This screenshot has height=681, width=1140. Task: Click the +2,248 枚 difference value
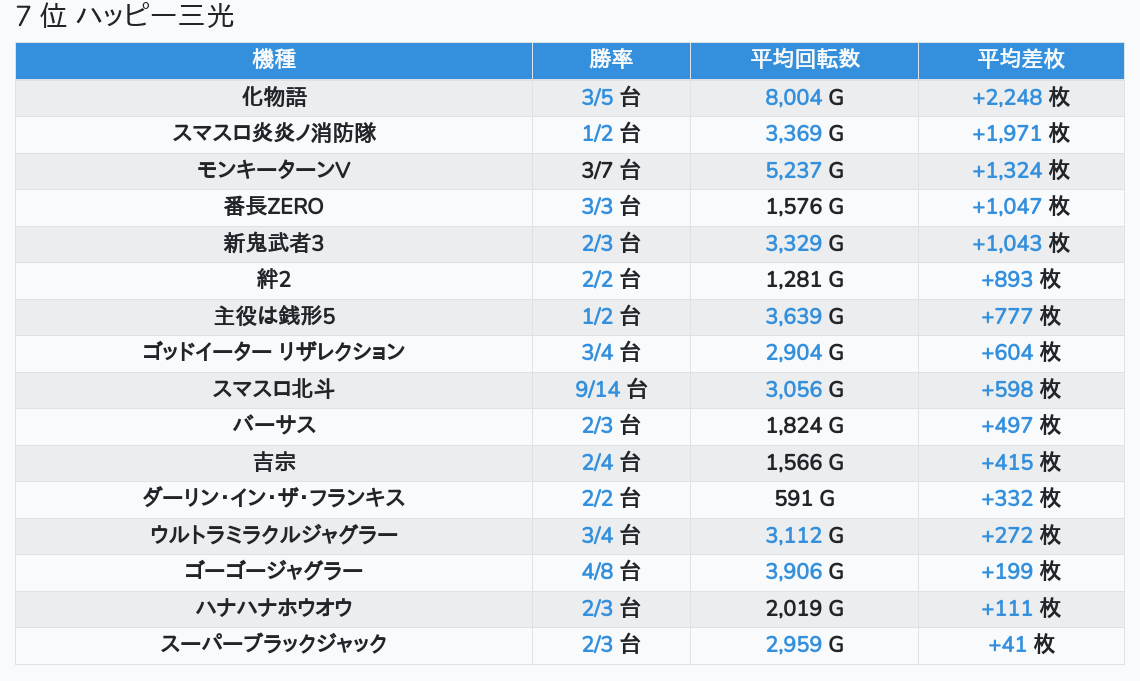click(x=1021, y=97)
